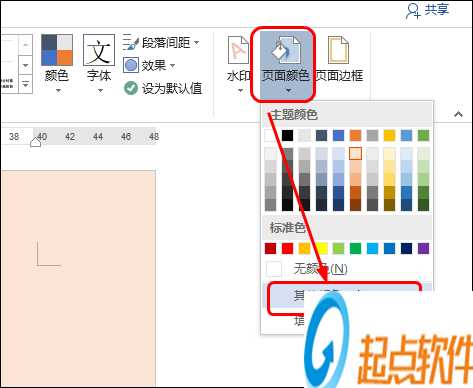Click inside the peach document page
473x388 pixels.
tap(78, 278)
